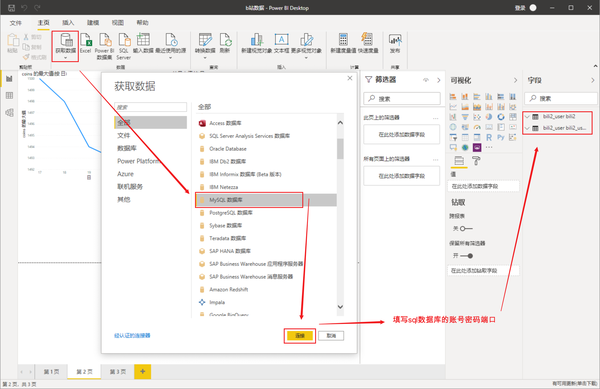
Task: Switch to the 视图 ribbon tab
Action: click(118, 23)
